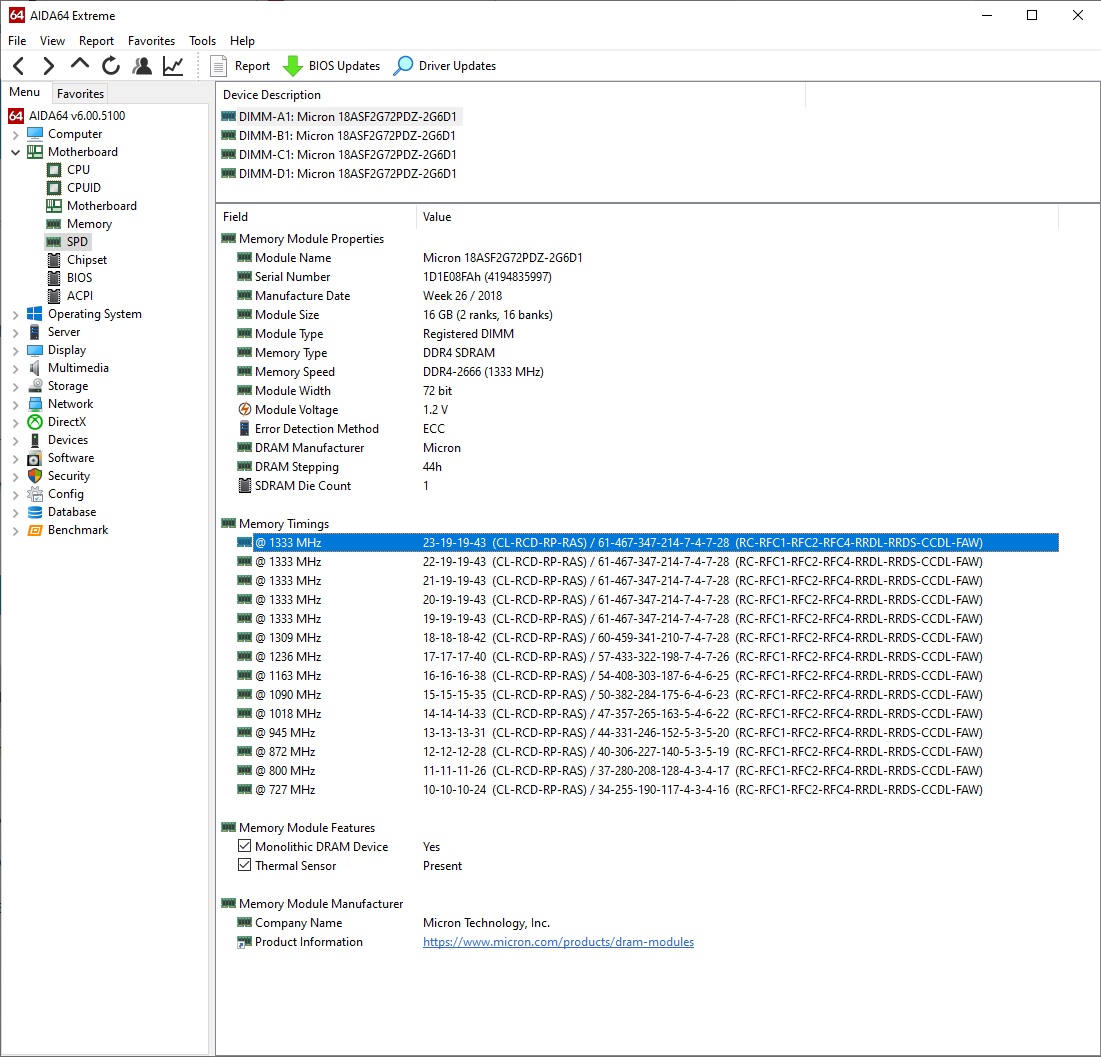Open BIOS Updates
The width and height of the screenshot is (1101, 1057).
[x=331, y=66]
